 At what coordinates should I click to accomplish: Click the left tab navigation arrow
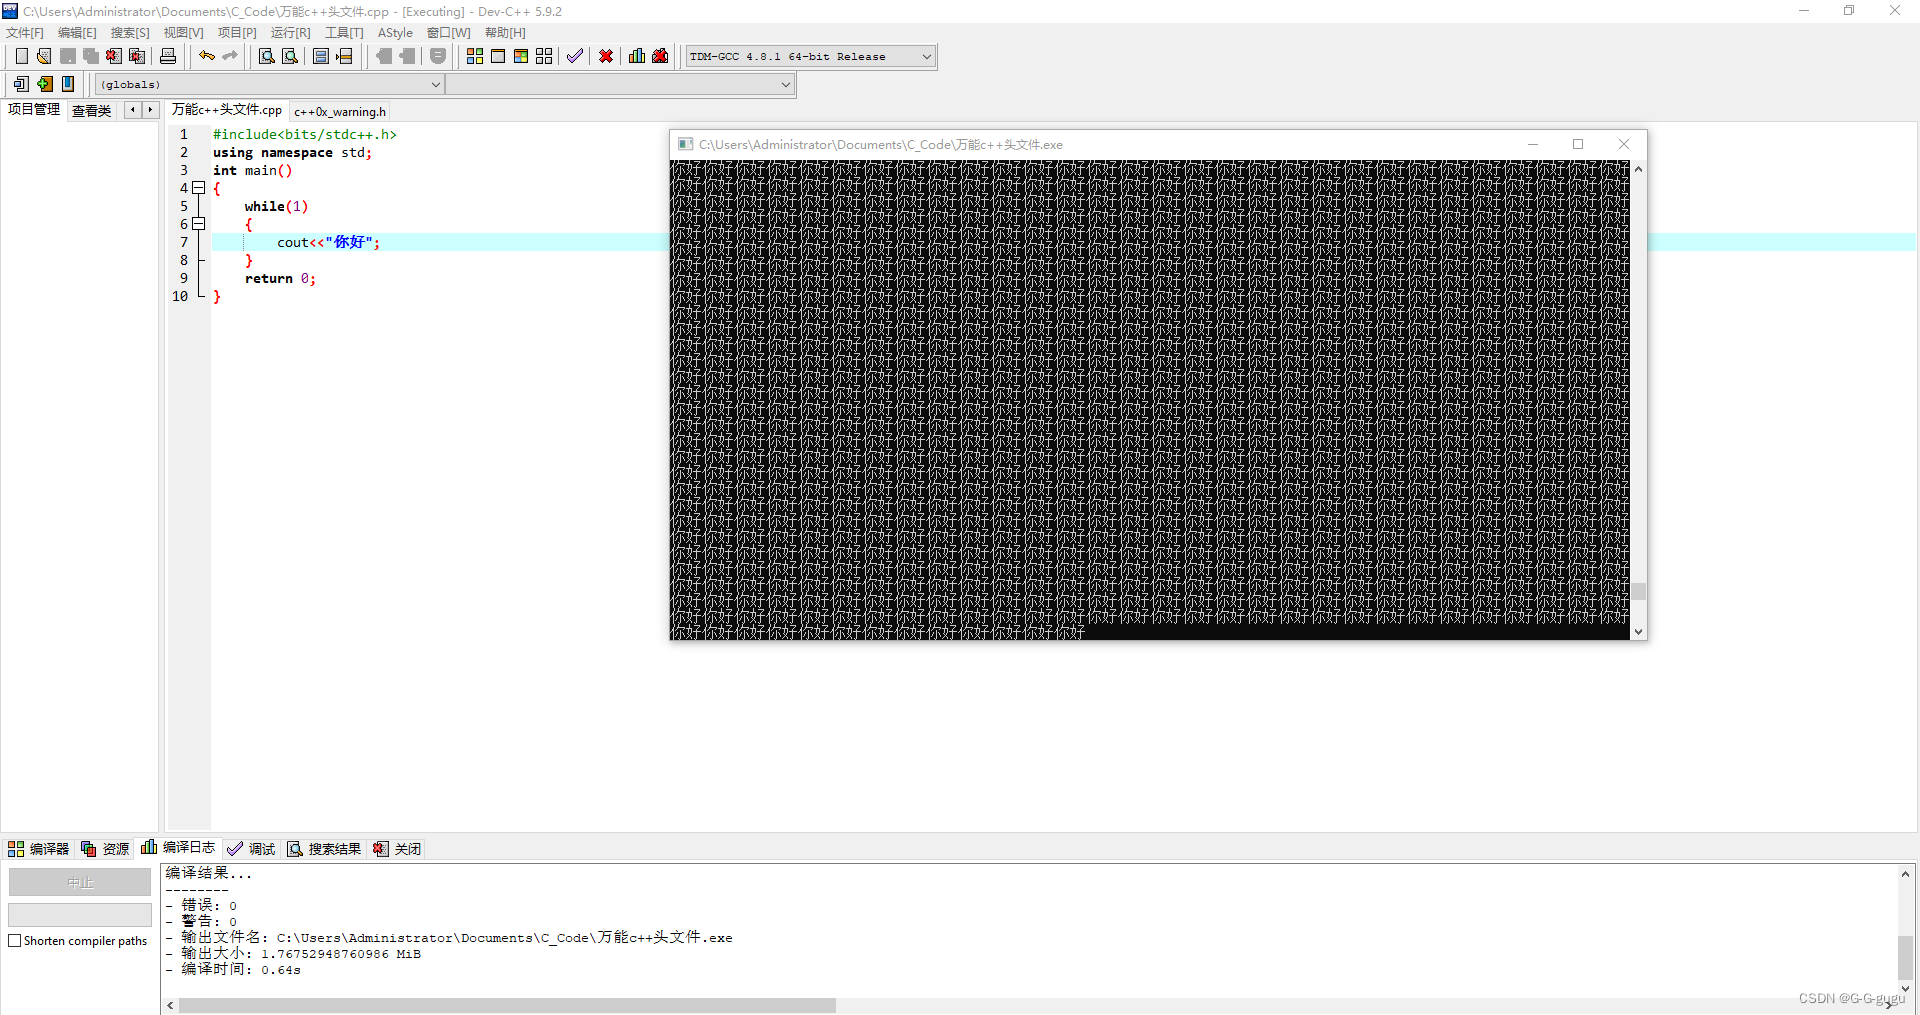132,110
